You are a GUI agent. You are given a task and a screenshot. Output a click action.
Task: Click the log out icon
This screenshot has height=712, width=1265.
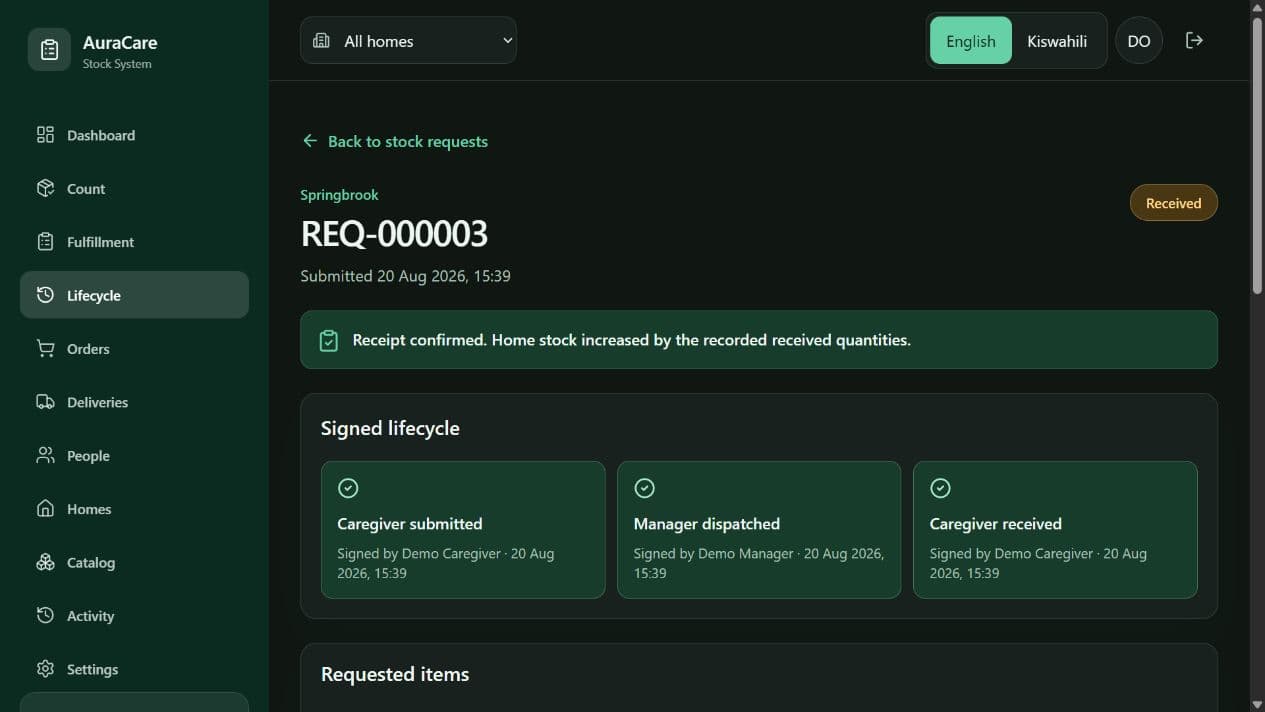click(x=1194, y=40)
